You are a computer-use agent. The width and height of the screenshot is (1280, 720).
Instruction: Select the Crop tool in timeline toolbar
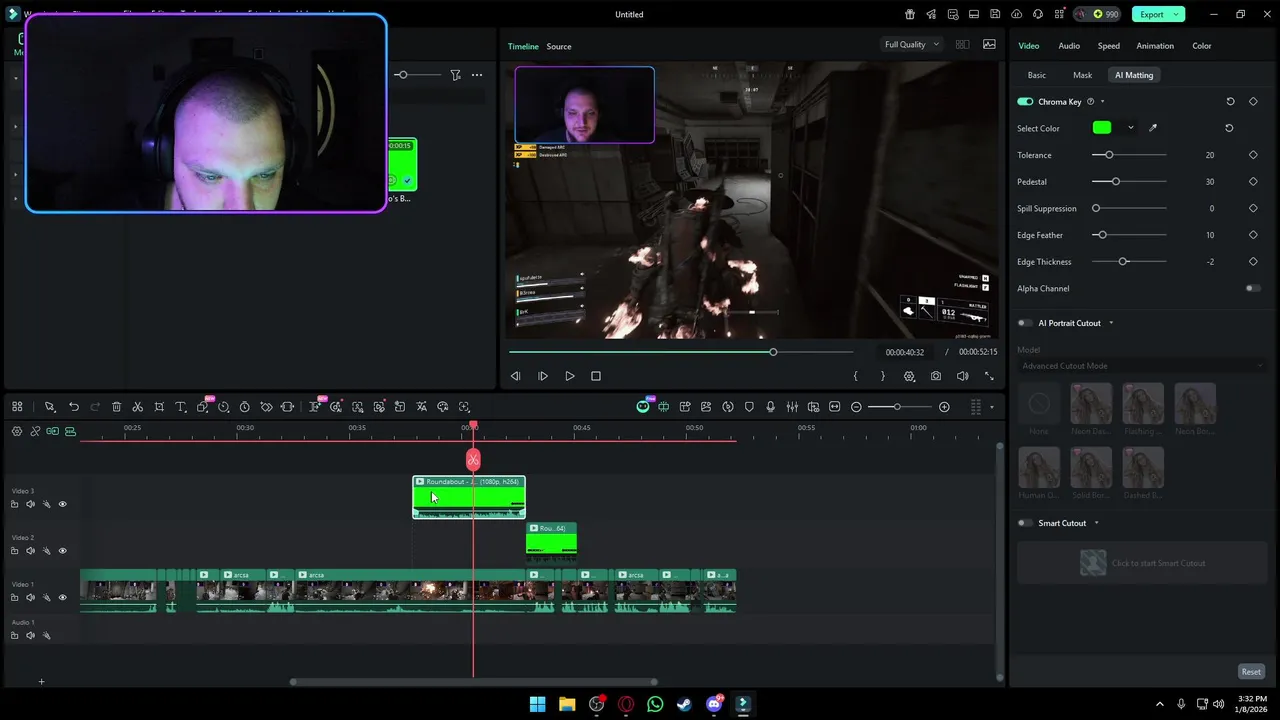[159, 407]
